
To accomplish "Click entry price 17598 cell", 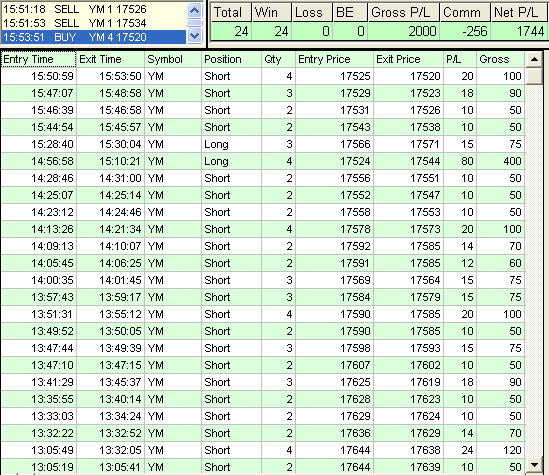I will 334,348.
